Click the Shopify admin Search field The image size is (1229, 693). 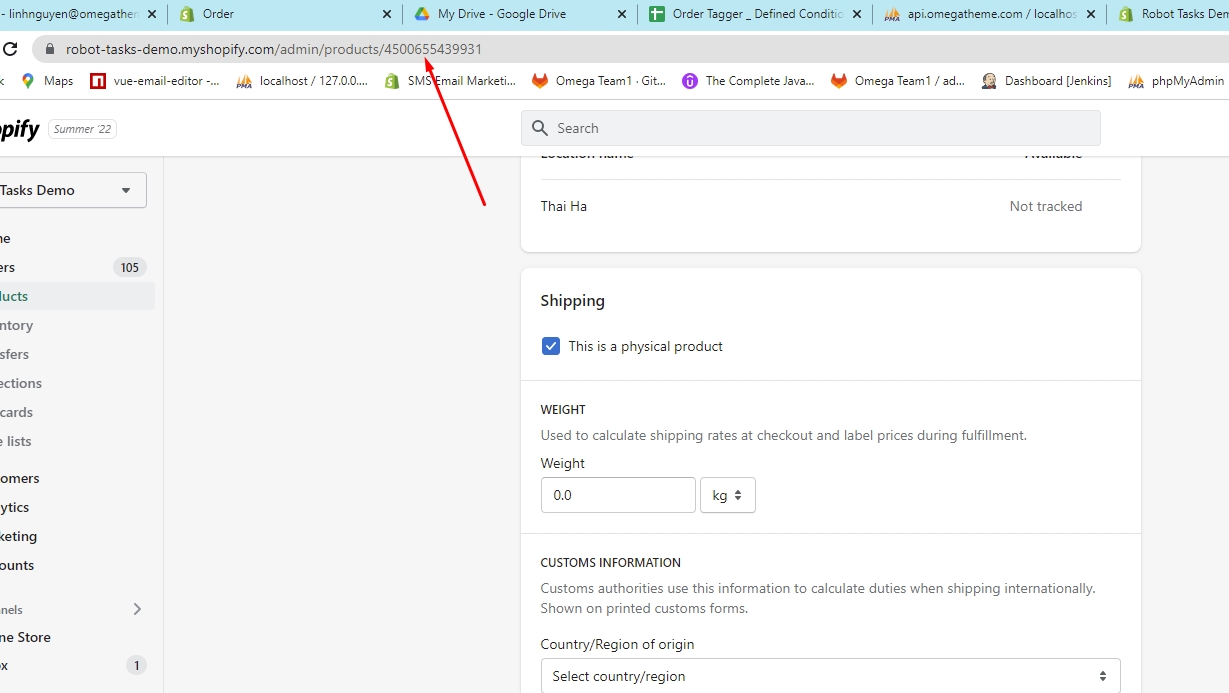tap(810, 128)
